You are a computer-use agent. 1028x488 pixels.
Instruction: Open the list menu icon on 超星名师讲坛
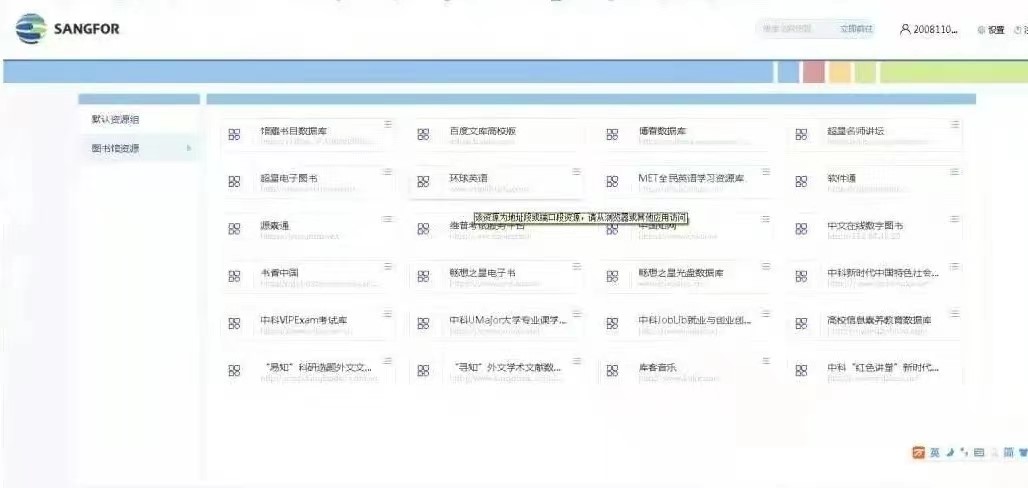[x=954, y=124]
